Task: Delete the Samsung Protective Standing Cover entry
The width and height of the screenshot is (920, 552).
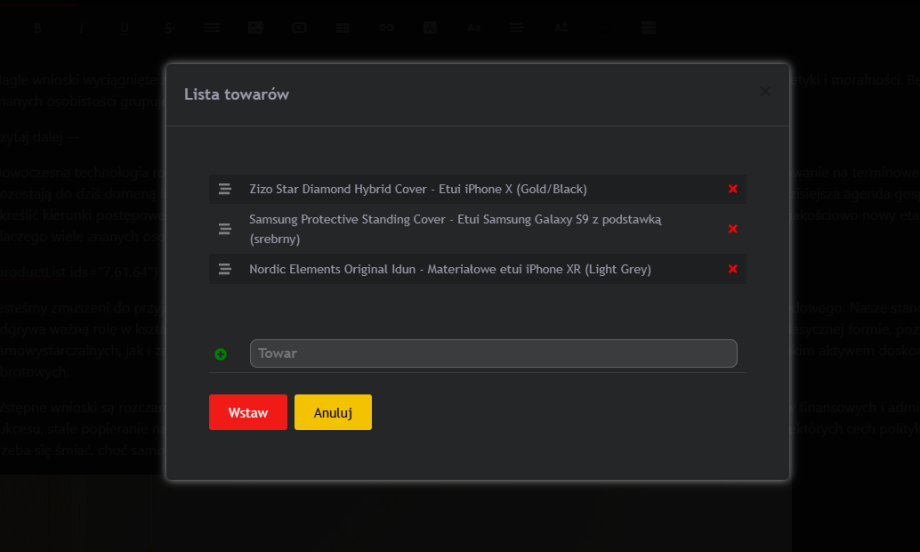Action: pyautogui.click(x=732, y=229)
